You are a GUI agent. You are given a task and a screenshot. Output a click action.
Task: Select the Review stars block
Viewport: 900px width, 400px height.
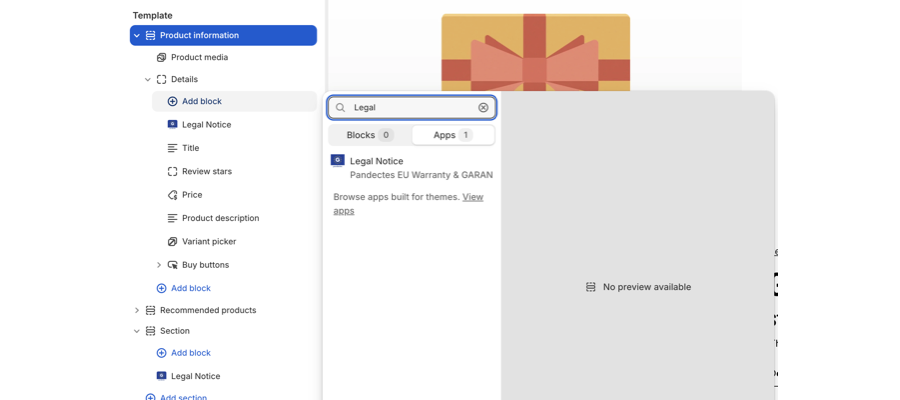click(207, 172)
